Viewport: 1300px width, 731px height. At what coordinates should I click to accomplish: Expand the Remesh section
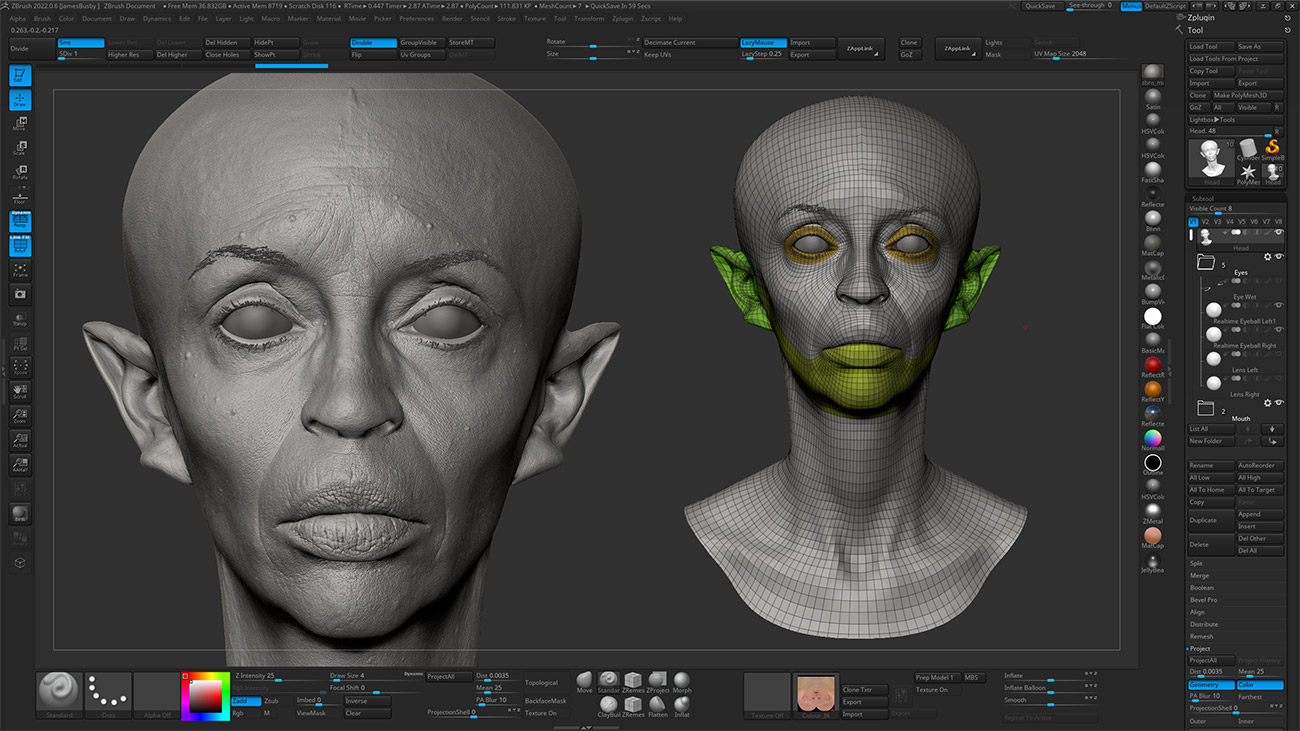tap(1201, 636)
